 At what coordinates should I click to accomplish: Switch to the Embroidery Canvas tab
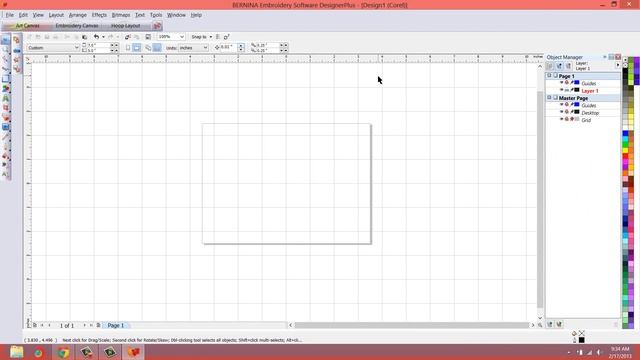(77, 26)
